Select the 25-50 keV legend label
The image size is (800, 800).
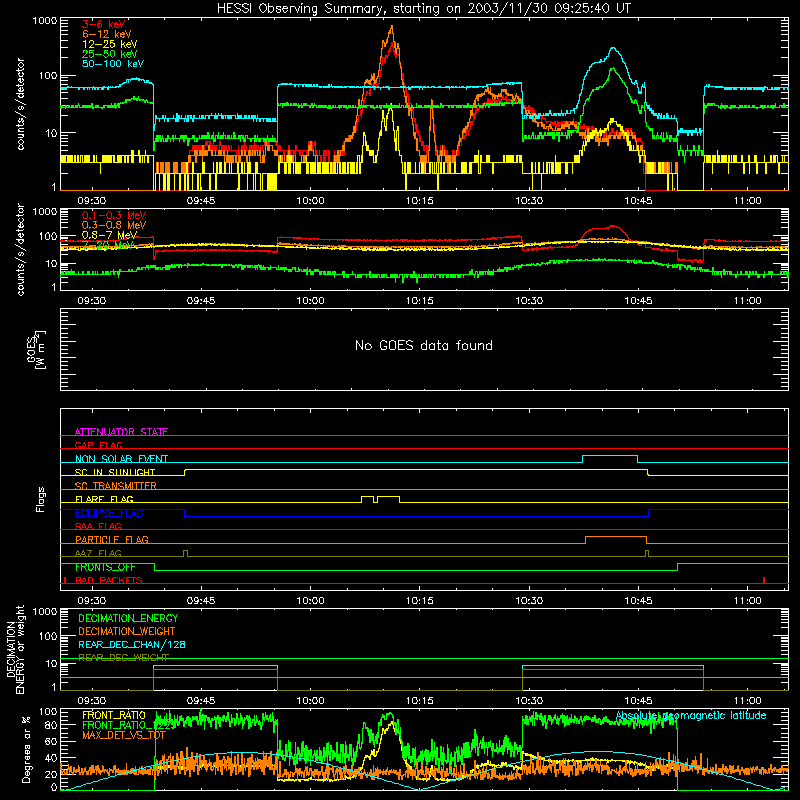(x=110, y=54)
